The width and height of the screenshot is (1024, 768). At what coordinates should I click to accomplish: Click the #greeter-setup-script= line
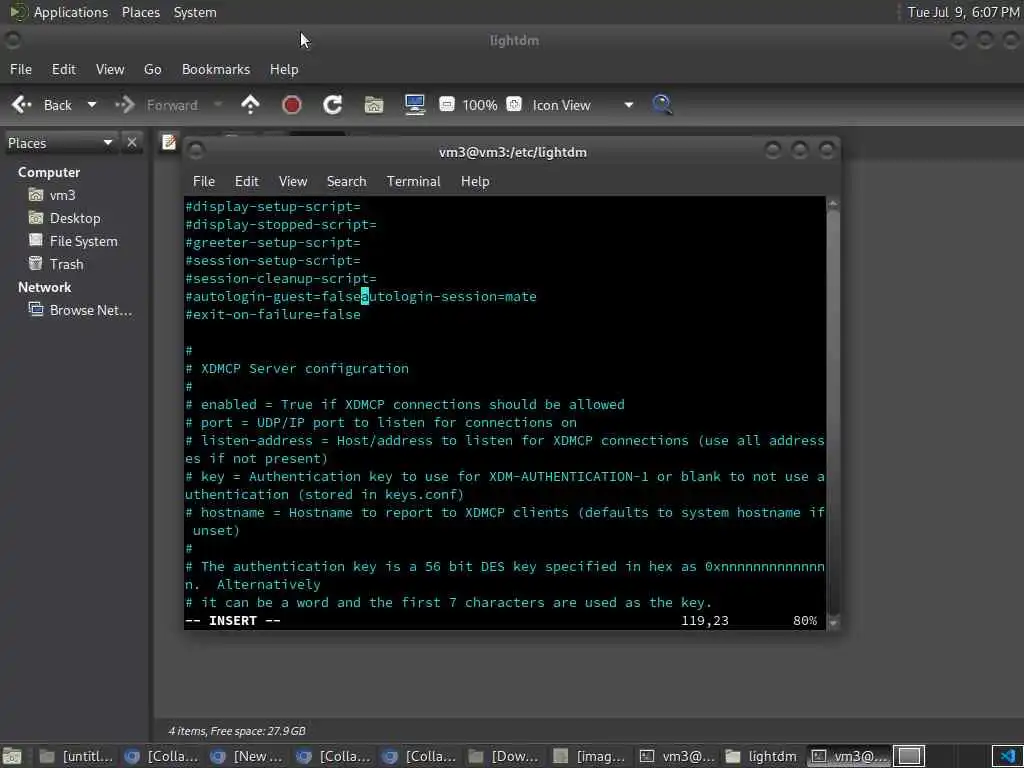tap(273, 243)
